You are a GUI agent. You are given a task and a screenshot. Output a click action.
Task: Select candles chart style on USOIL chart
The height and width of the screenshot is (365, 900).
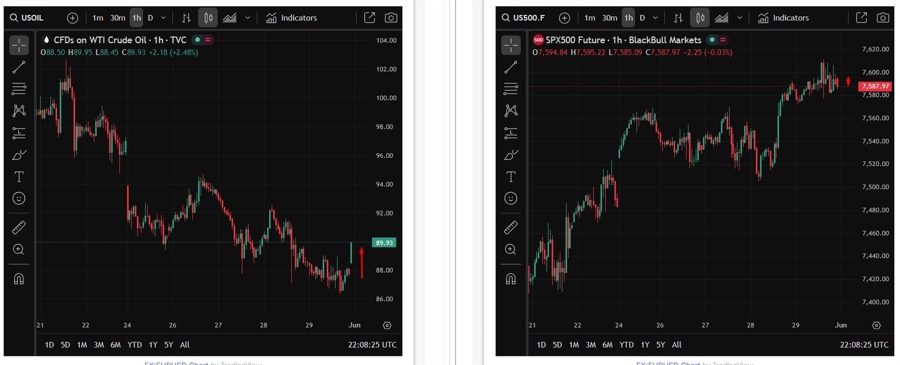[208, 18]
